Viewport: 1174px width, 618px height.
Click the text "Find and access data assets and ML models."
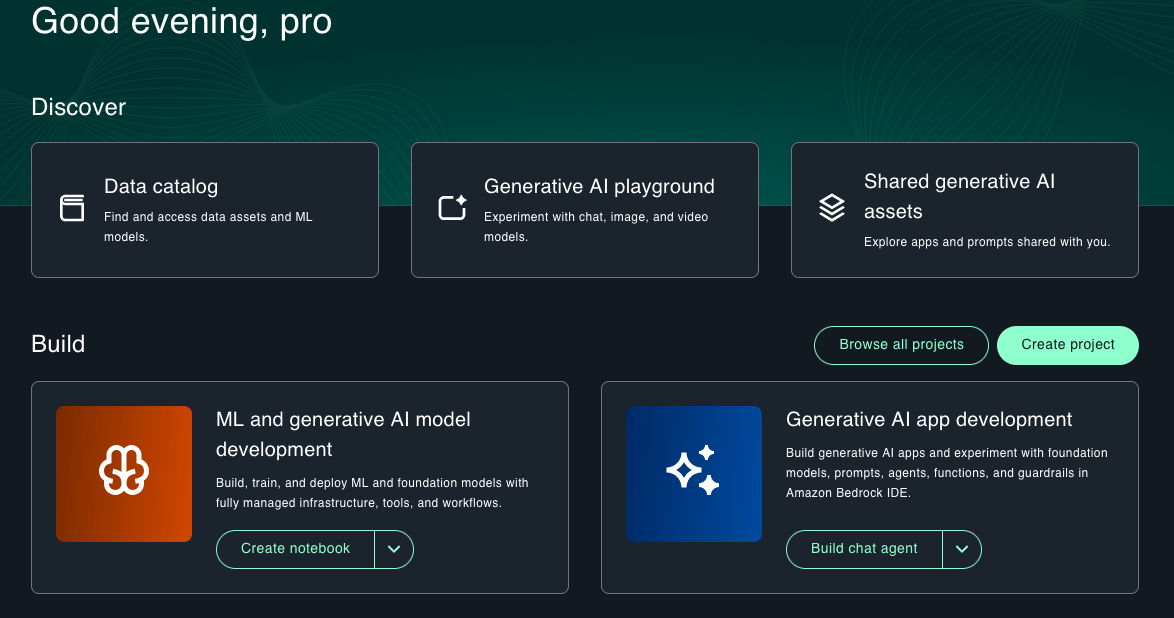[x=208, y=227]
